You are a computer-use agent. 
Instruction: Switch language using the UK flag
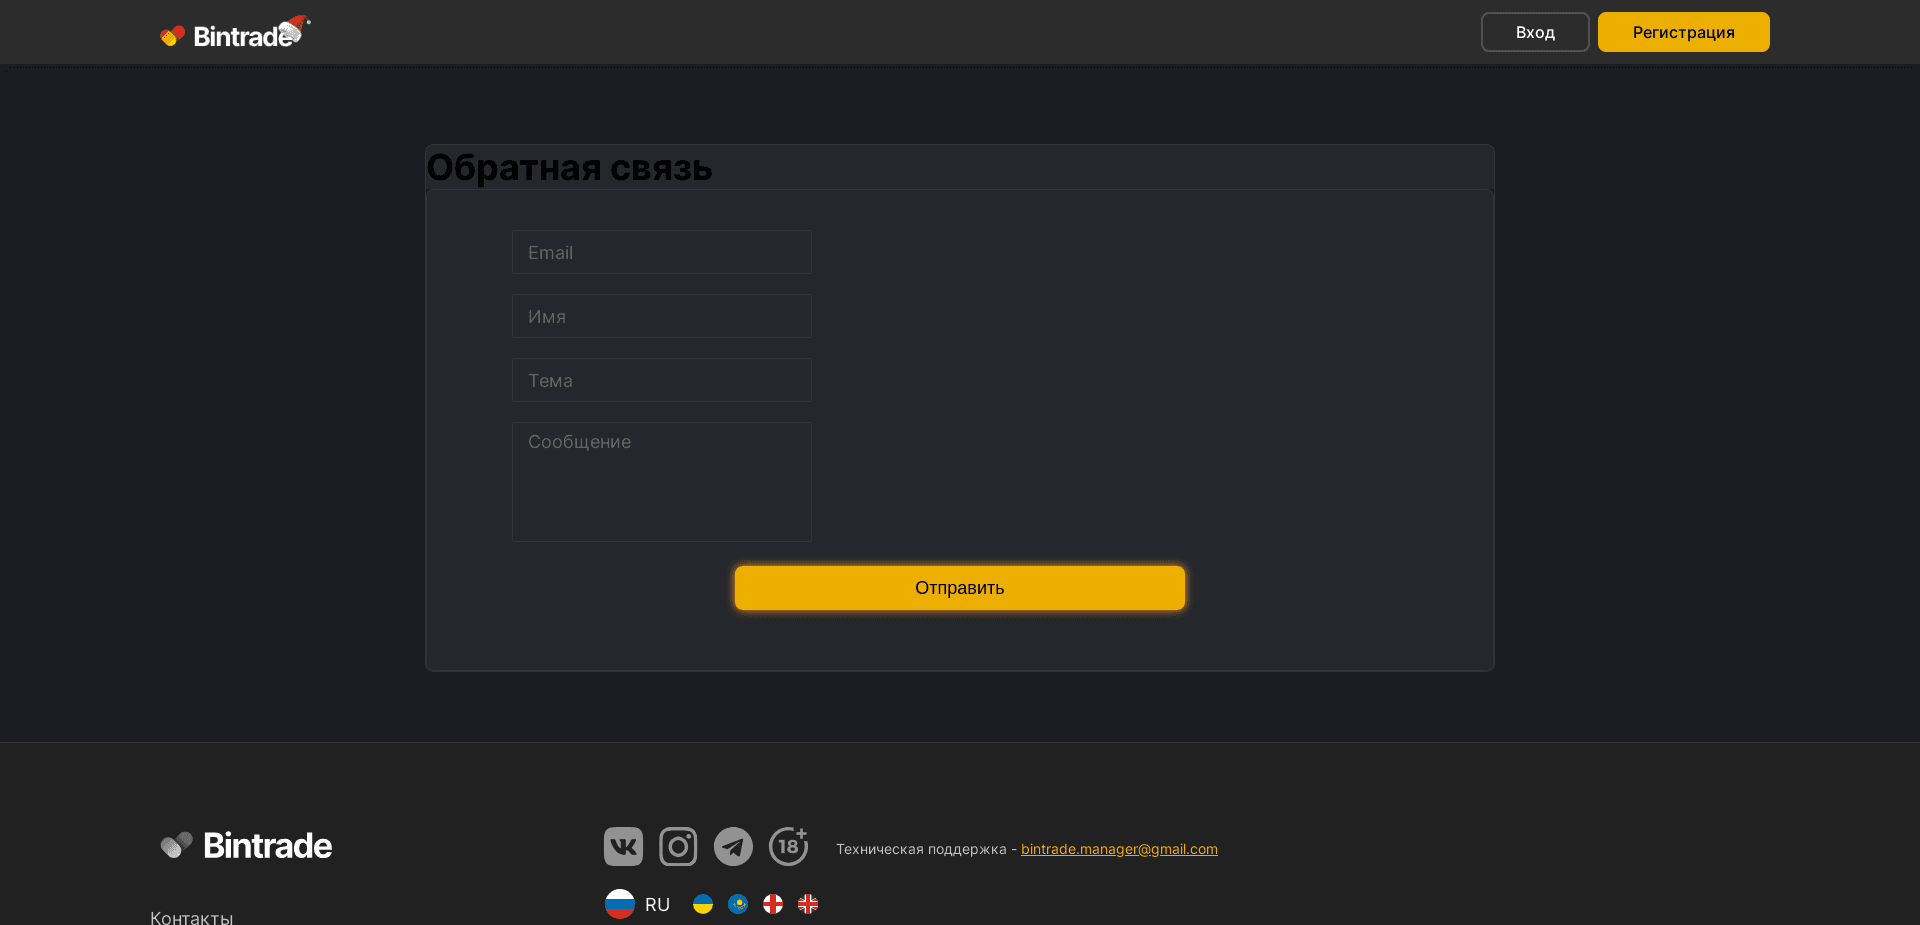click(808, 904)
